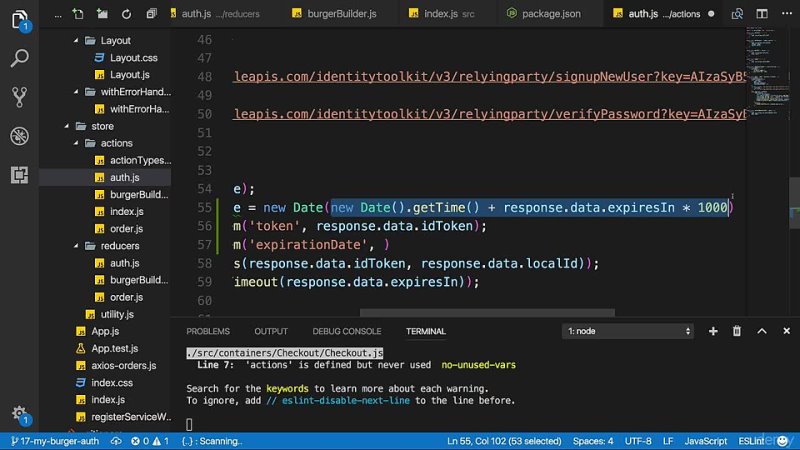Click the code minimap overview
The image size is (800, 450).
coord(767,71)
